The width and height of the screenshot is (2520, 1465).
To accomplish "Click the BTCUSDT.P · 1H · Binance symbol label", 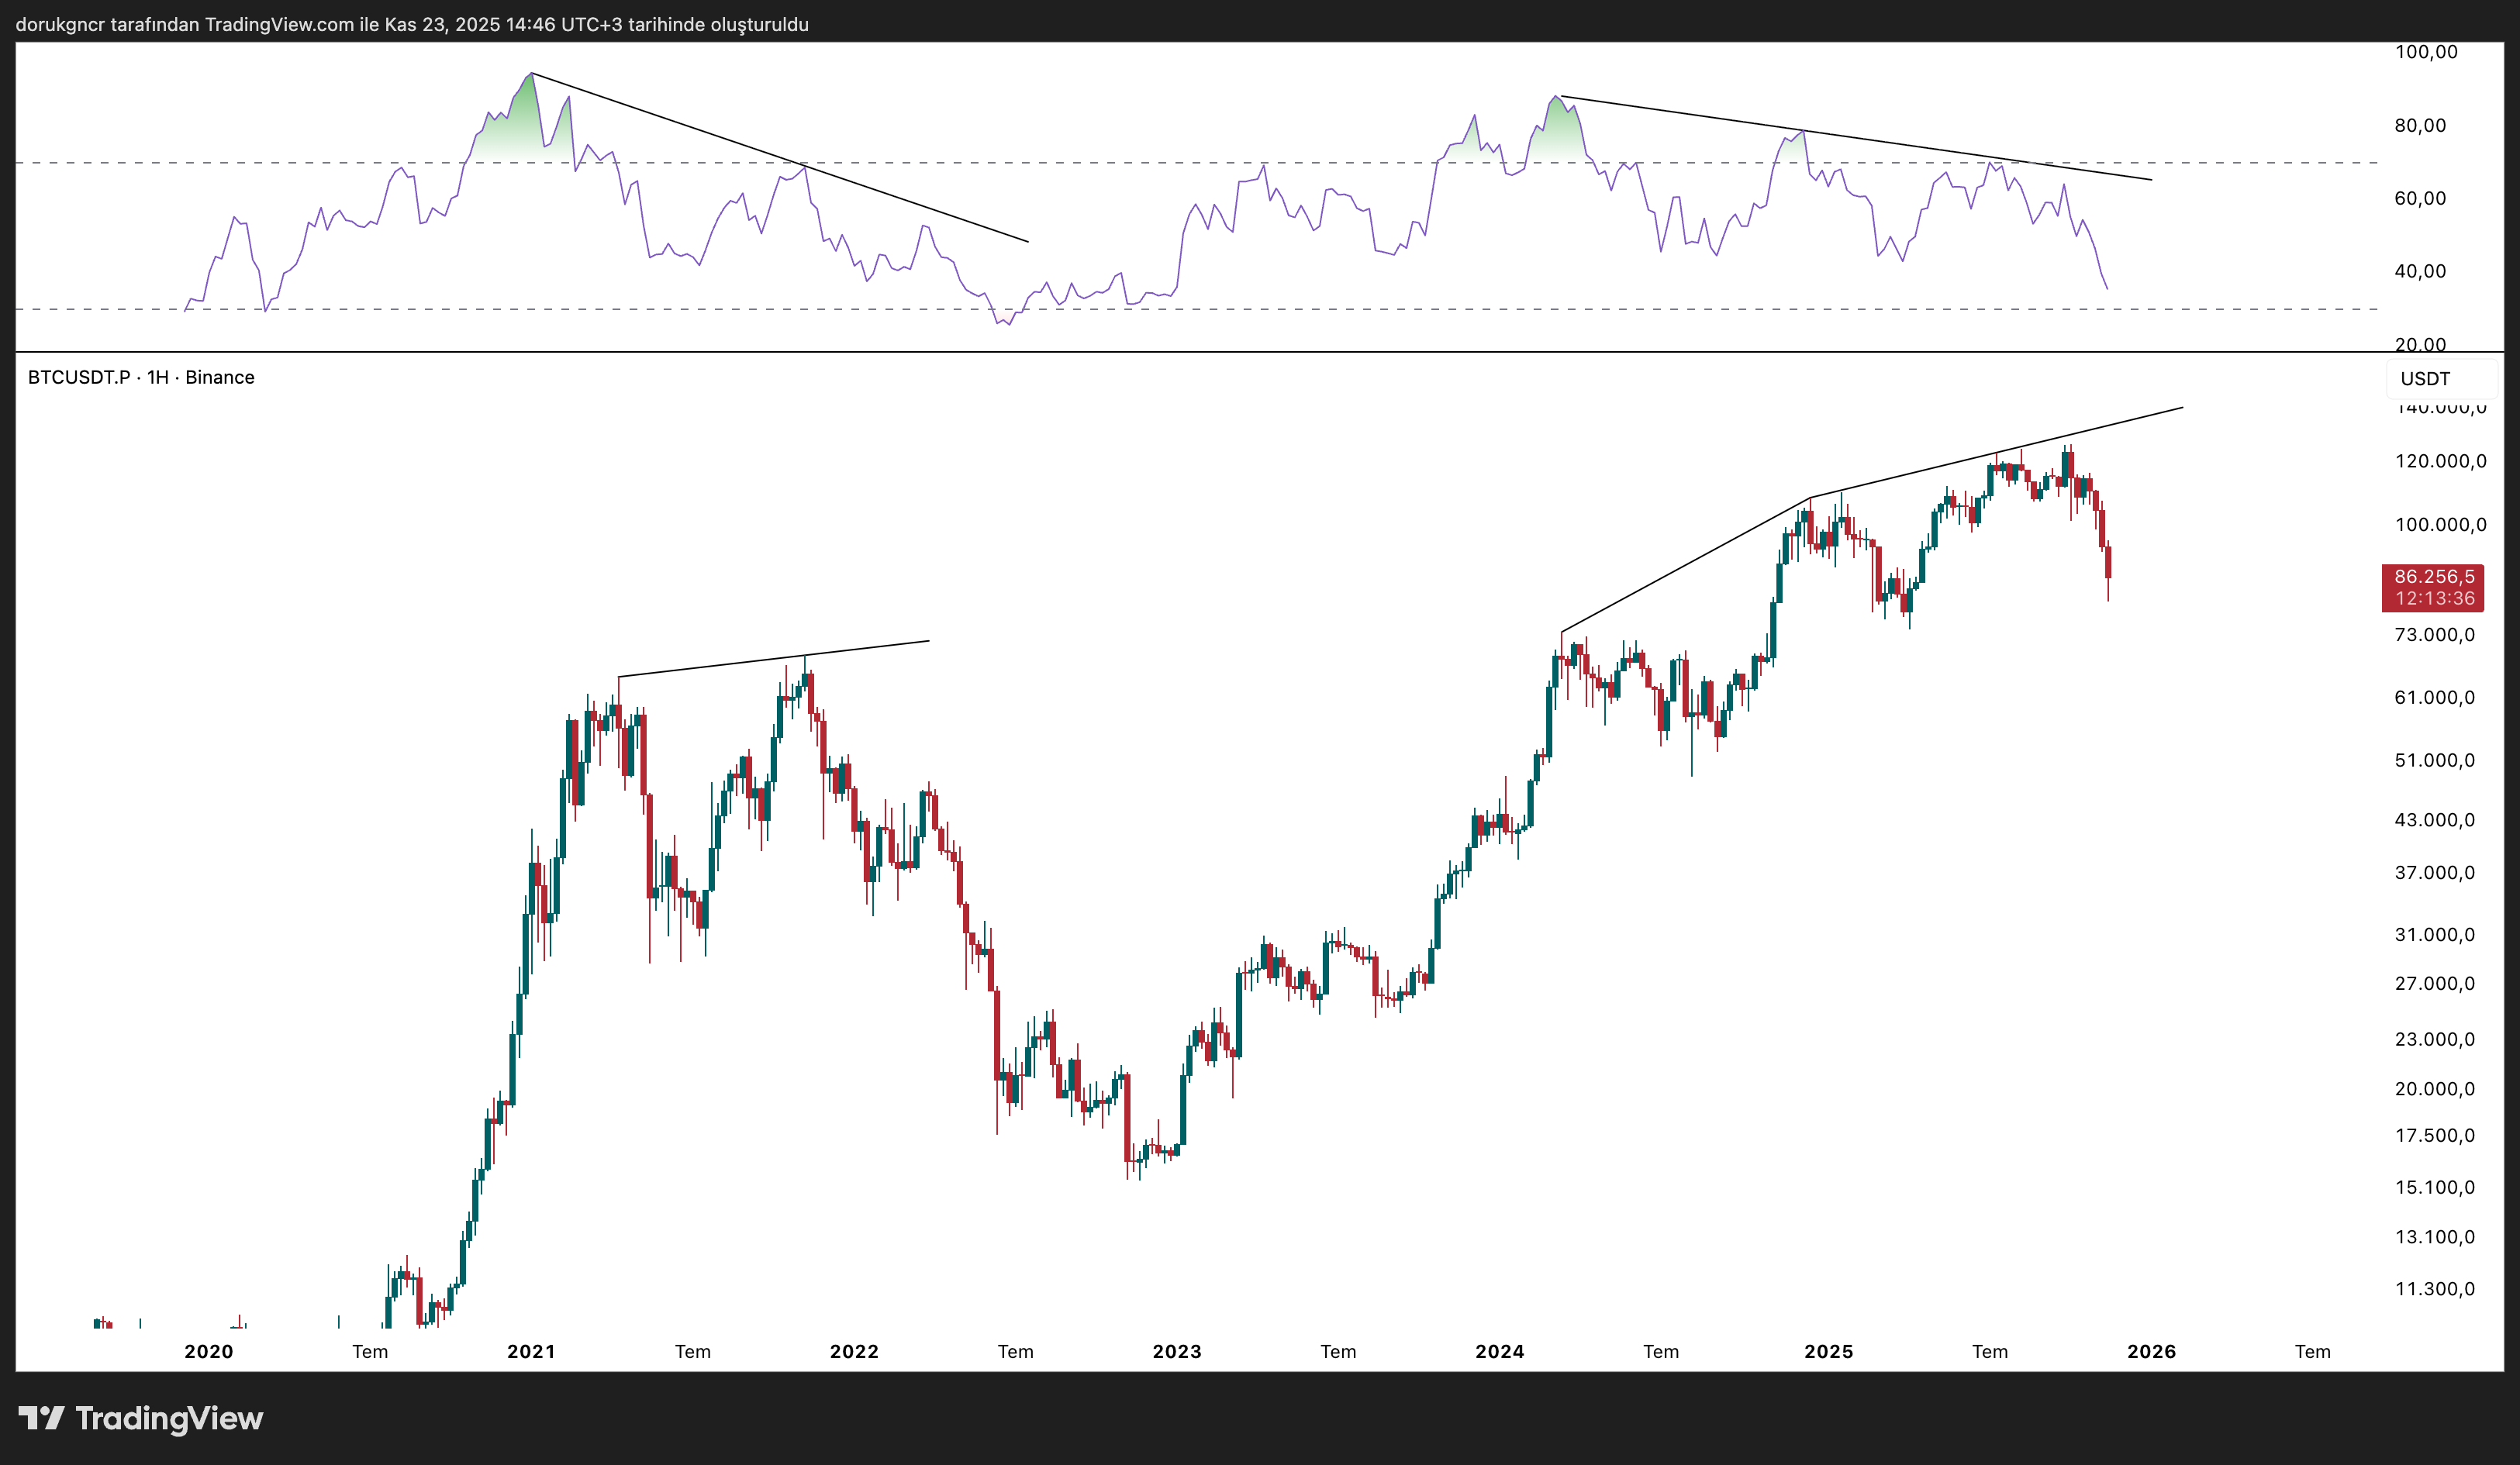I will pyautogui.click(x=141, y=377).
